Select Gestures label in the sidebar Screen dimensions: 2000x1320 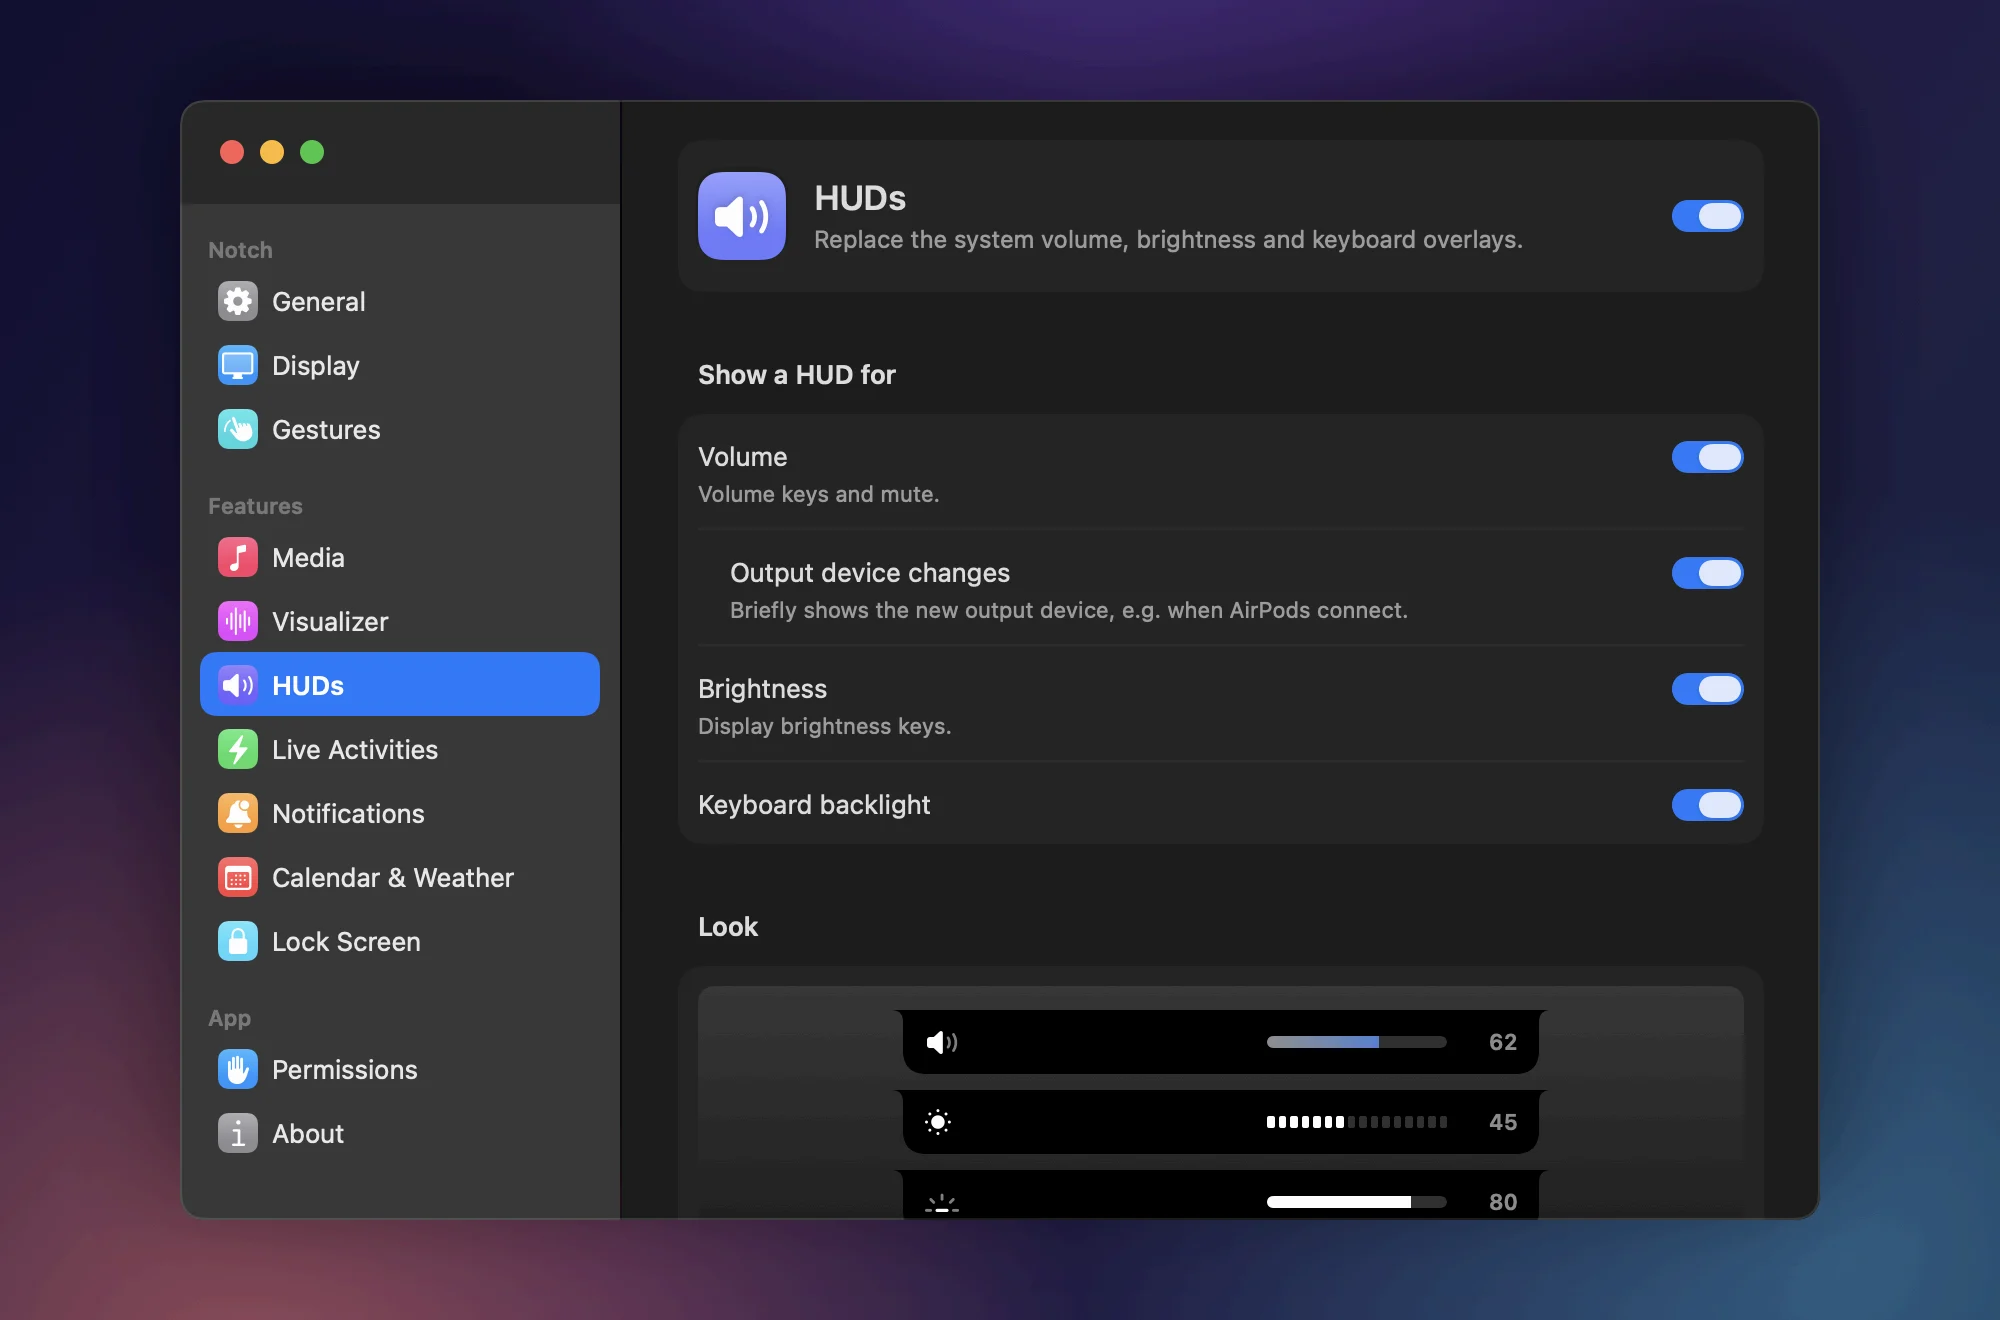point(326,430)
